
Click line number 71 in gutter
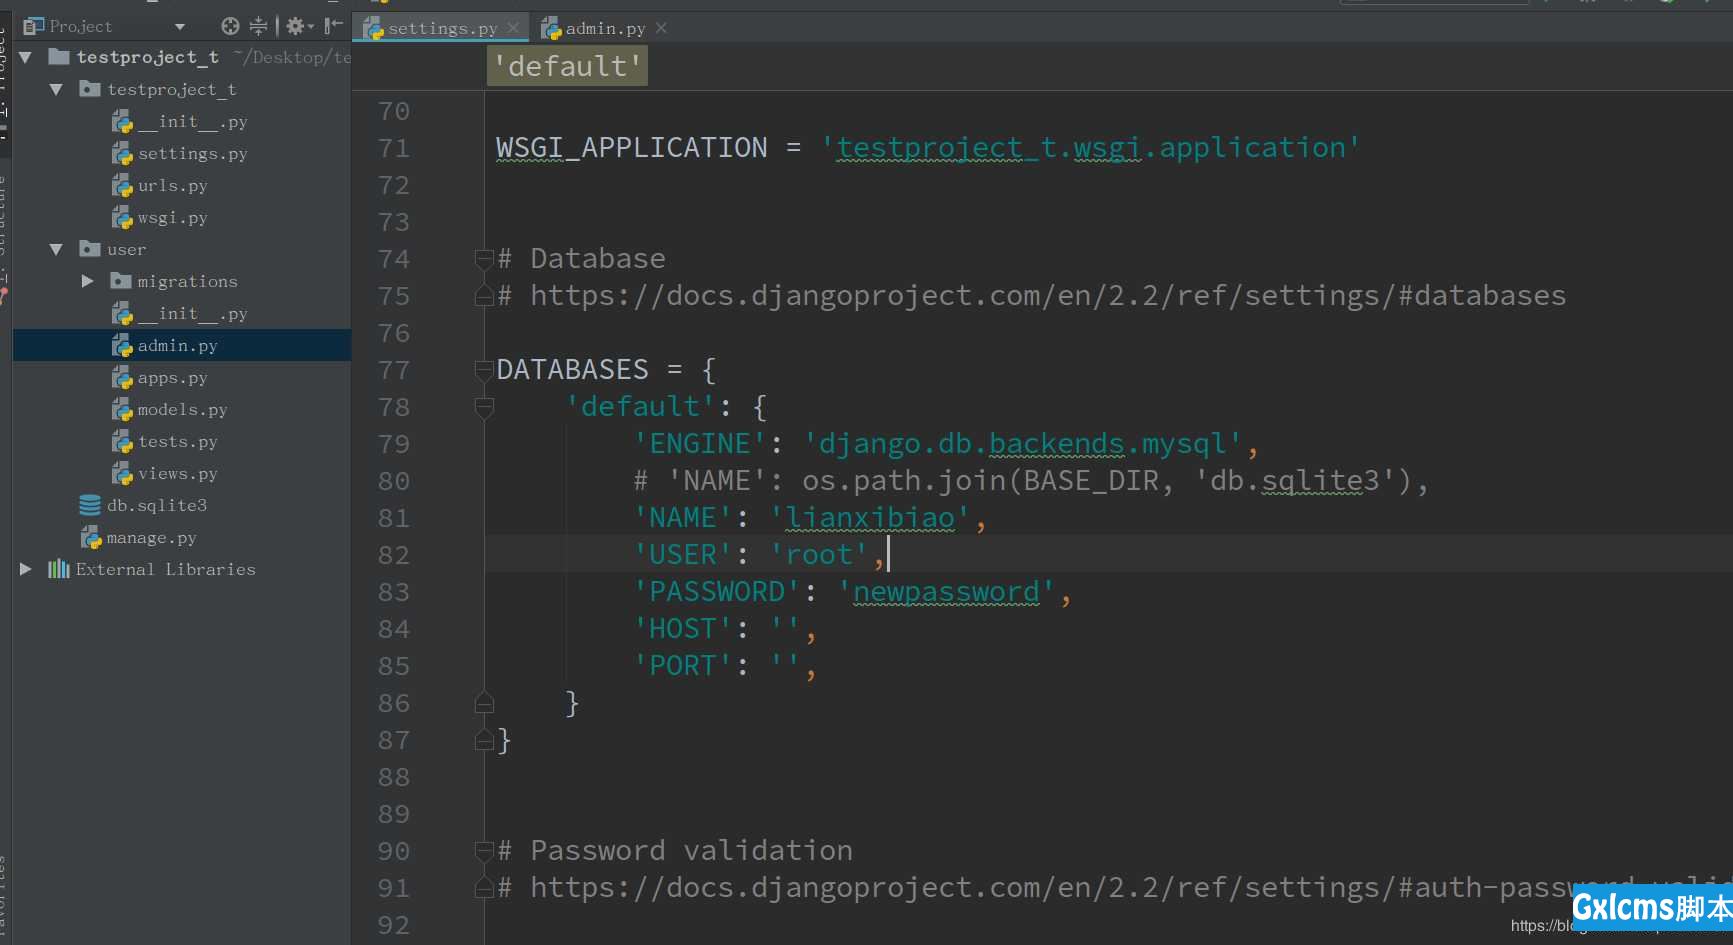394,148
